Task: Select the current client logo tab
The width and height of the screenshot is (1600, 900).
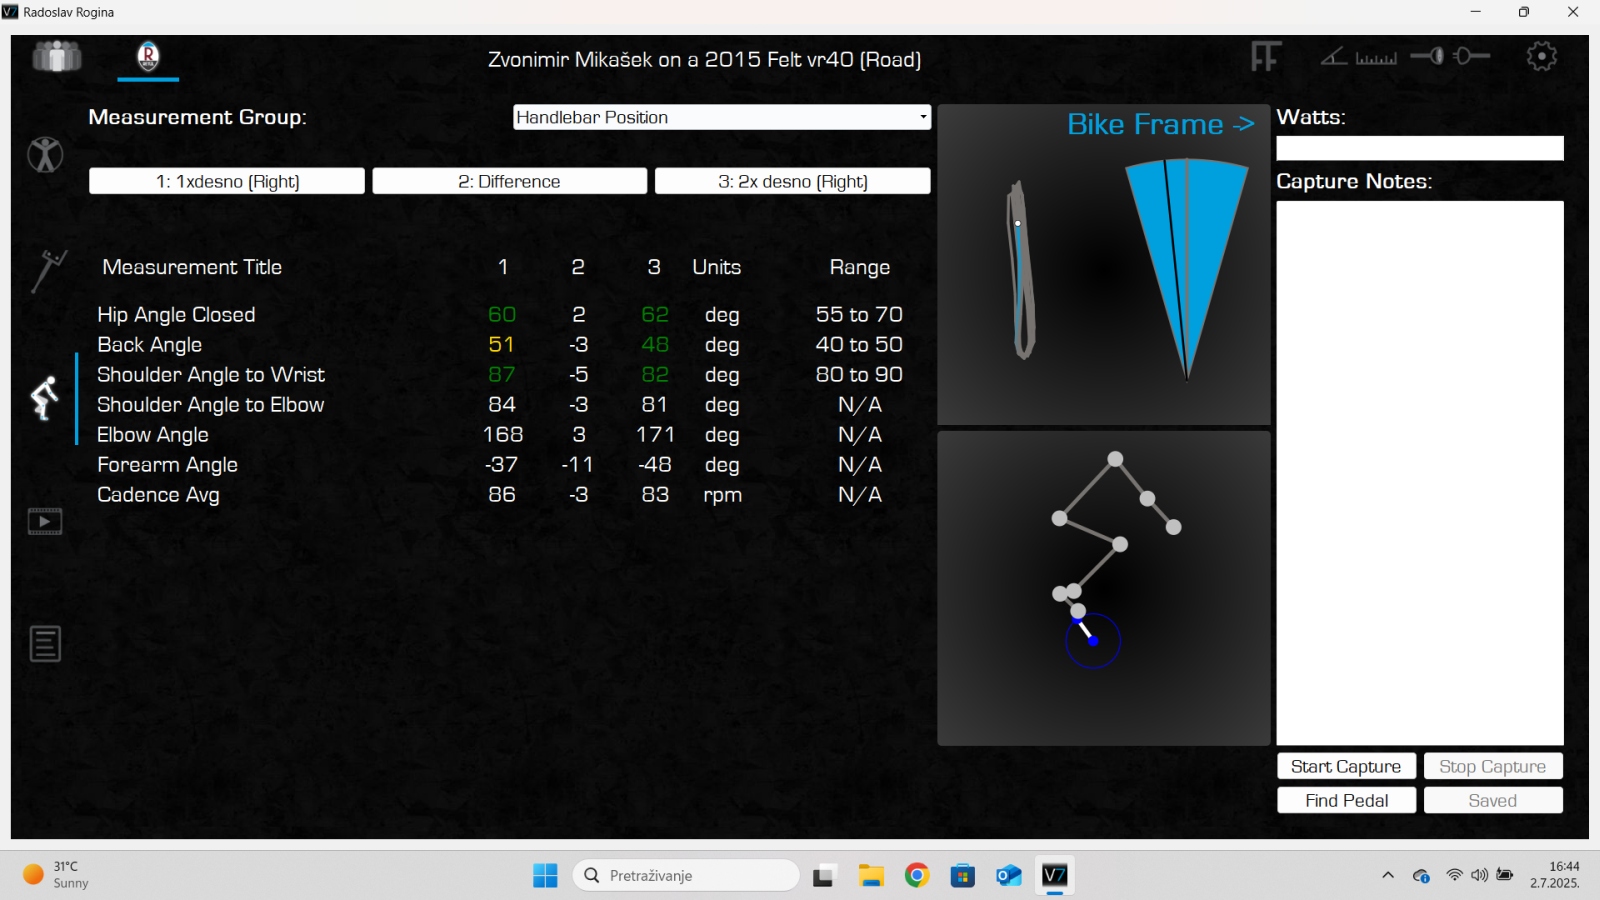Action: pyautogui.click(x=148, y=56)
